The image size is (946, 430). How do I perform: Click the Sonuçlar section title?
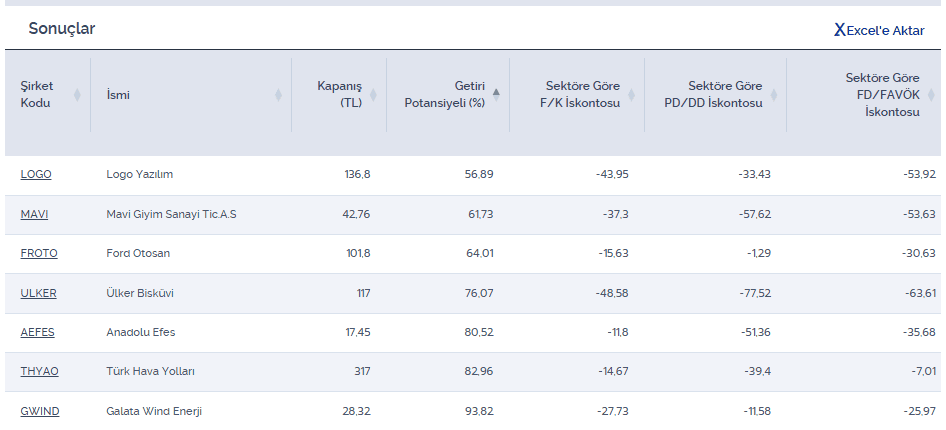[61, 29]
